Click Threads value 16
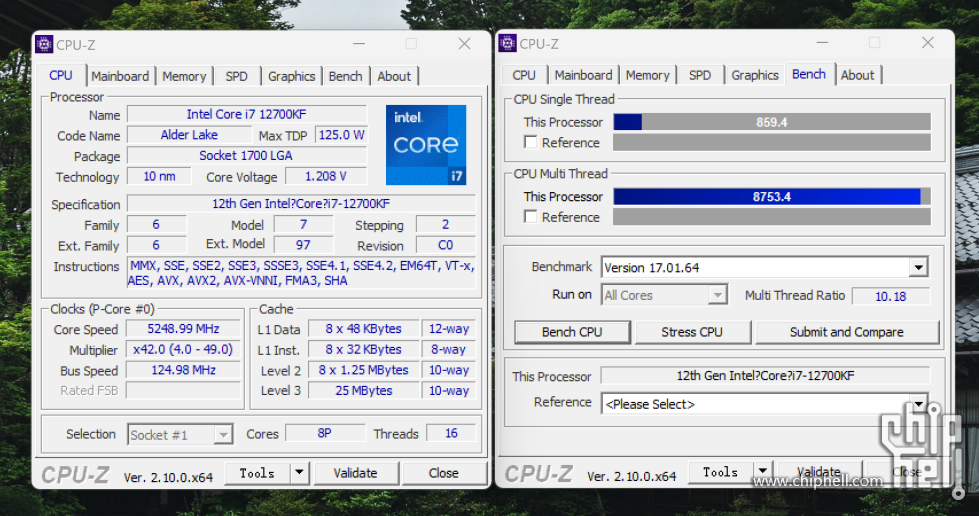Image resolution: width=979 pixels, height=516 pixels. pyautogui.click(x=451, y=433)
